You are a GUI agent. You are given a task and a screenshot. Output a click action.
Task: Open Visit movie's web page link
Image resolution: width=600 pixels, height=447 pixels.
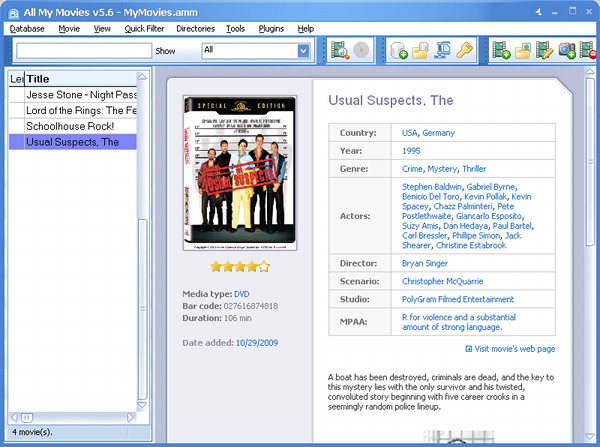[x=515, y=349]
